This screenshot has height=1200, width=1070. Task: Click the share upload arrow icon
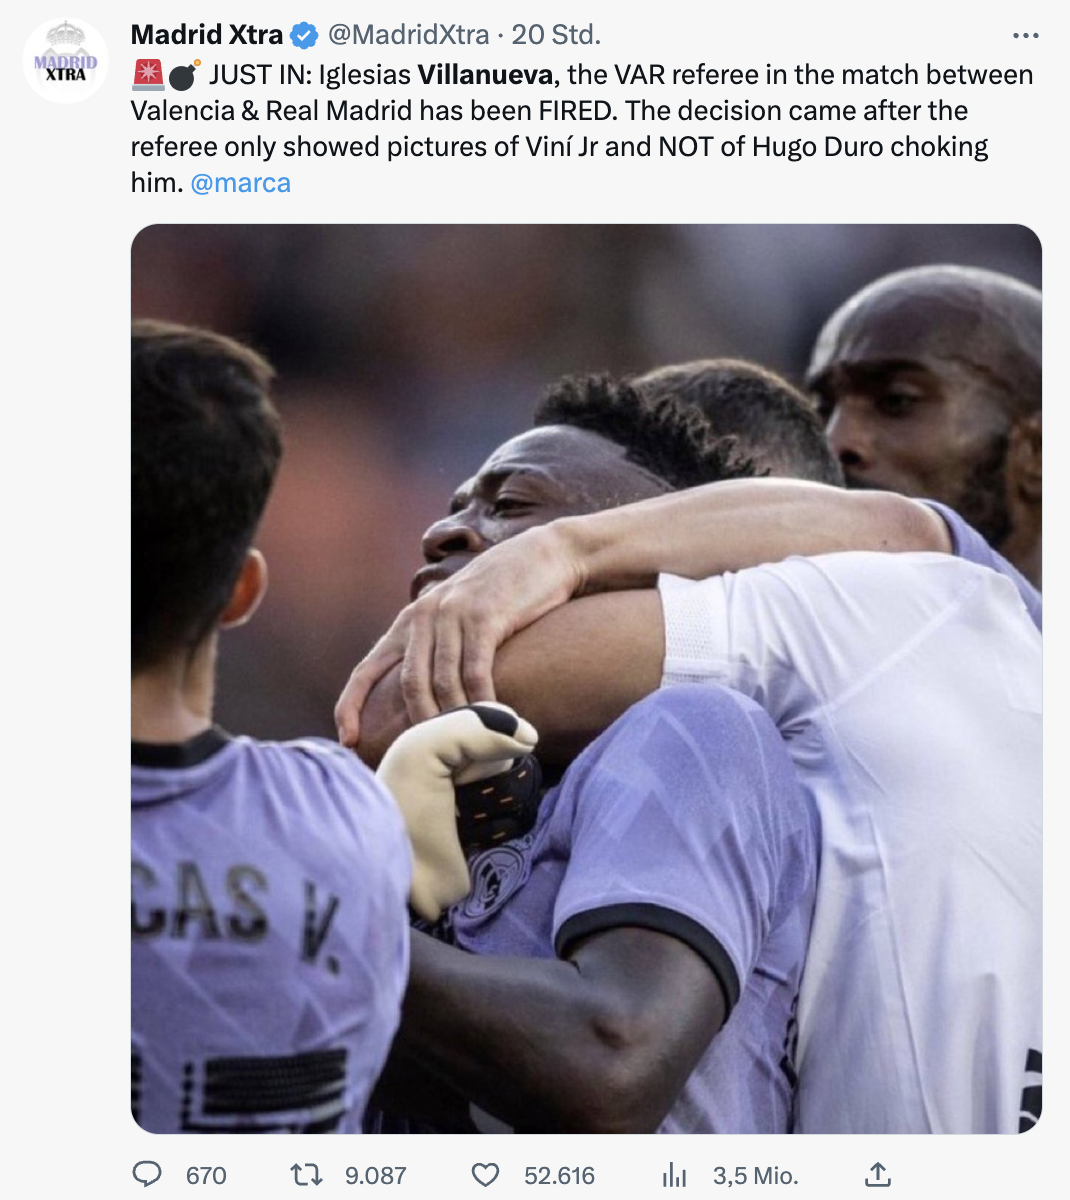[877, 1174]
